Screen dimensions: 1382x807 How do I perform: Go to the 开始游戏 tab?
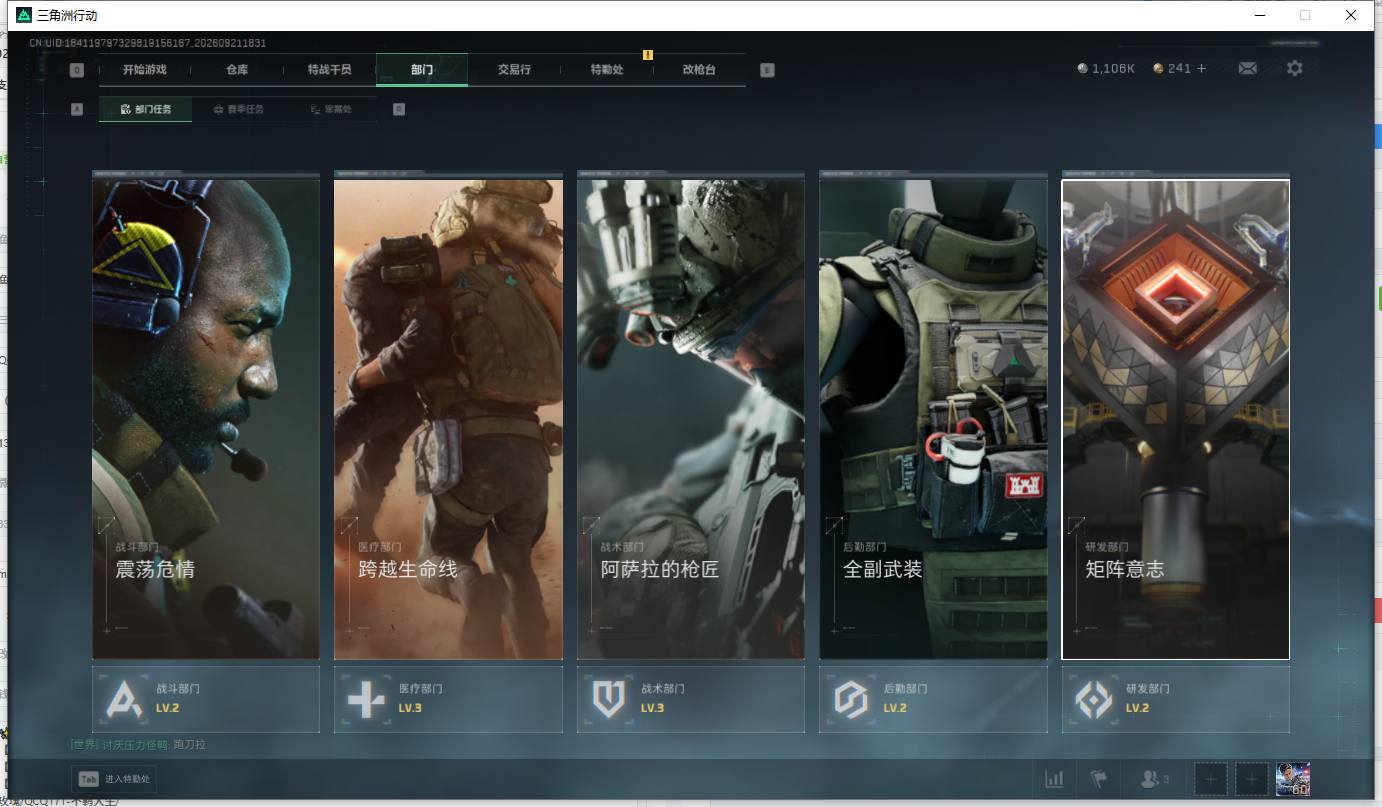pyautogui.click(x=145, y=70)
